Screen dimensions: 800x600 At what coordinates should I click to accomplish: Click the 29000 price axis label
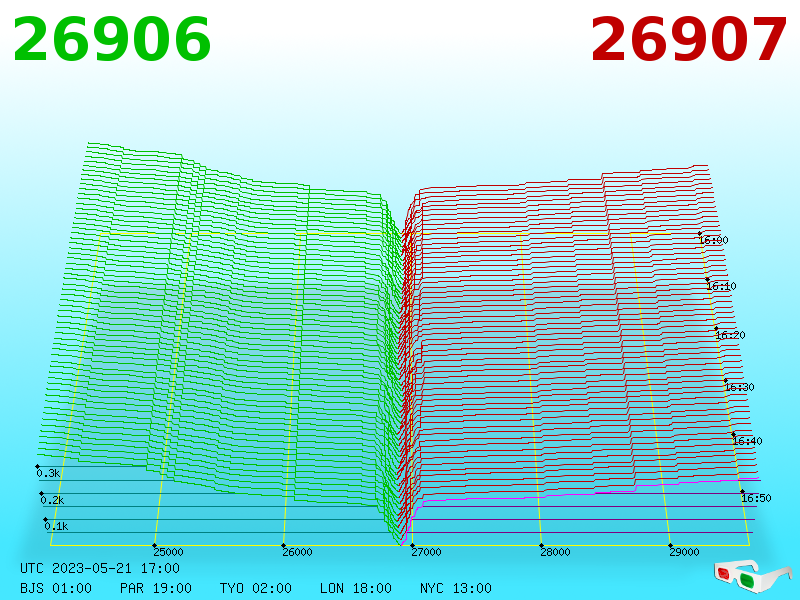pos(684,552)
